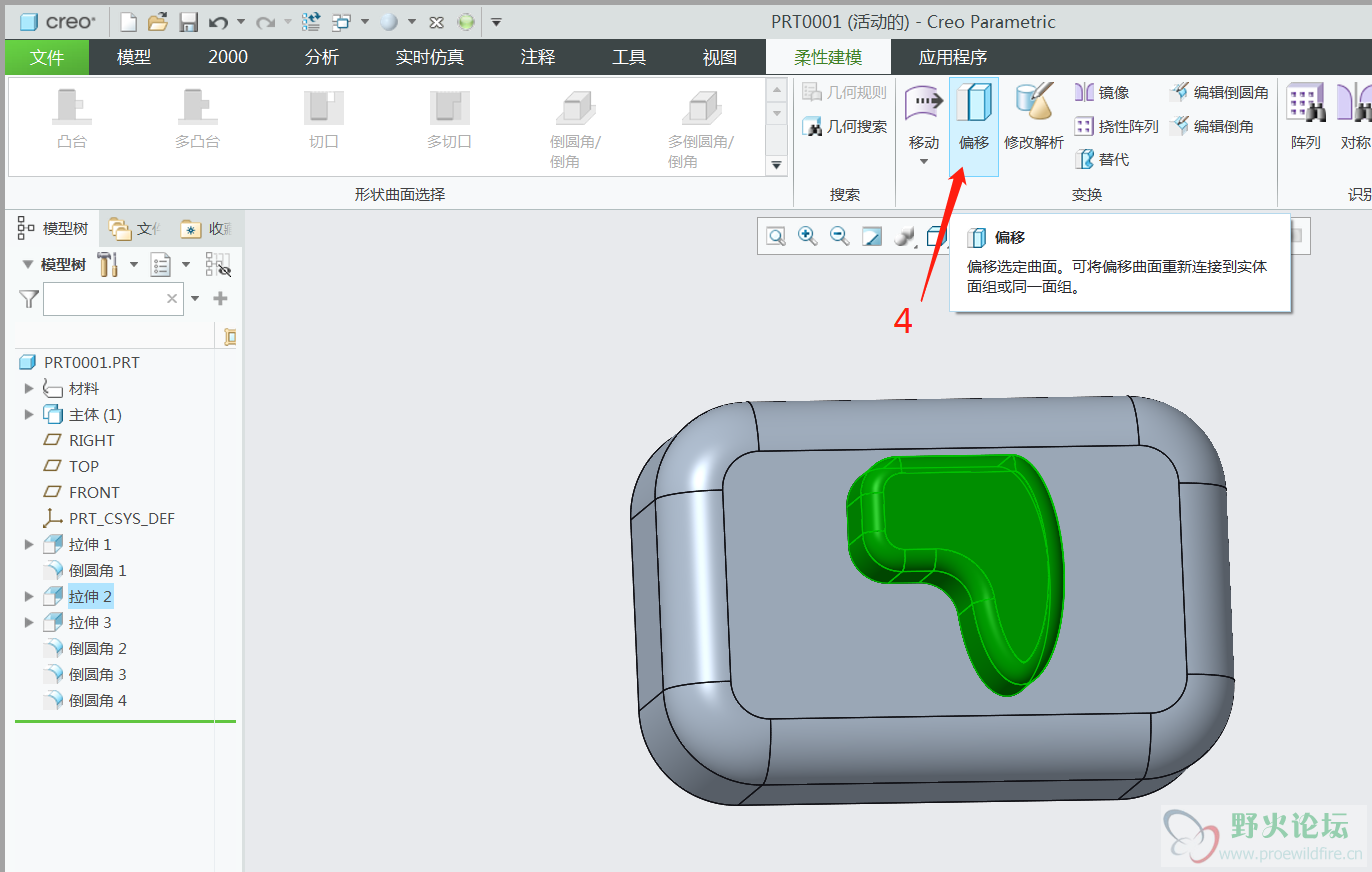Viewport: 1372px width, 872px height.
Task: Redo the undone action
Action: click(x=265, y=21)
